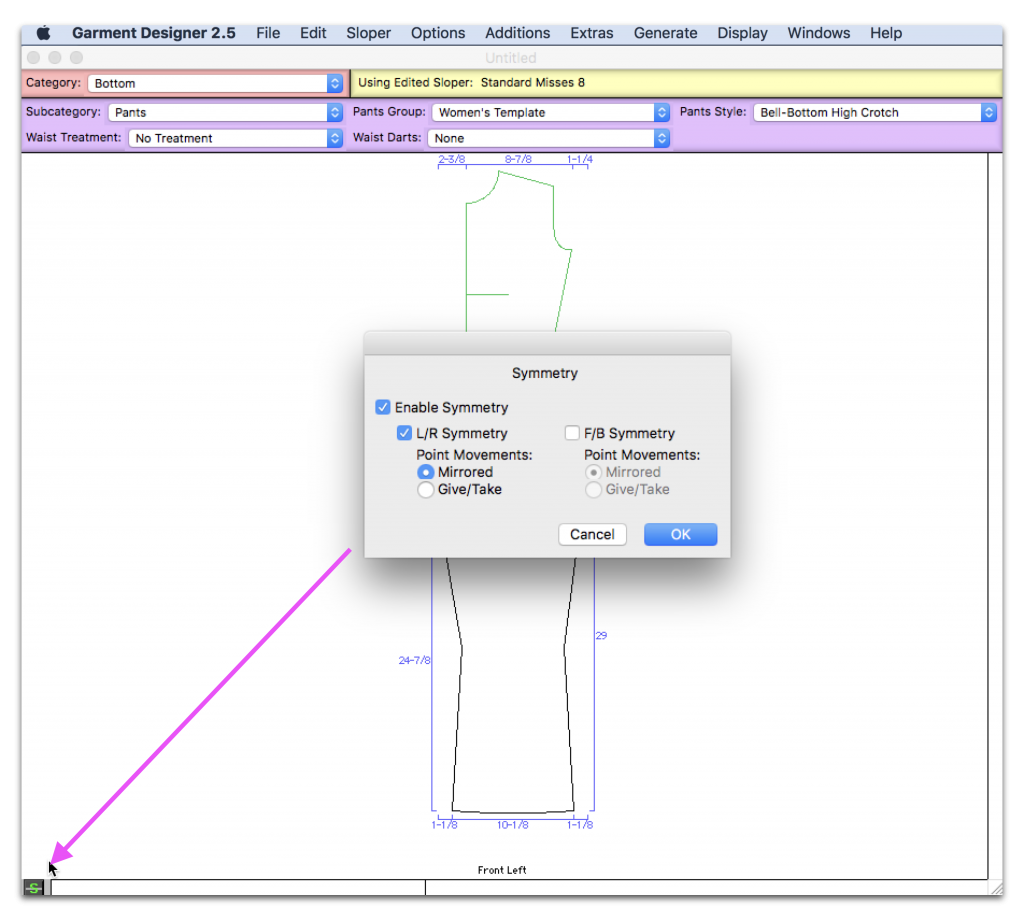Screen dimensions: 1024x920
Task: Dismiss the Symmetry dialog with Cancel
Action: pyautogui.click(x=592, y=534)
